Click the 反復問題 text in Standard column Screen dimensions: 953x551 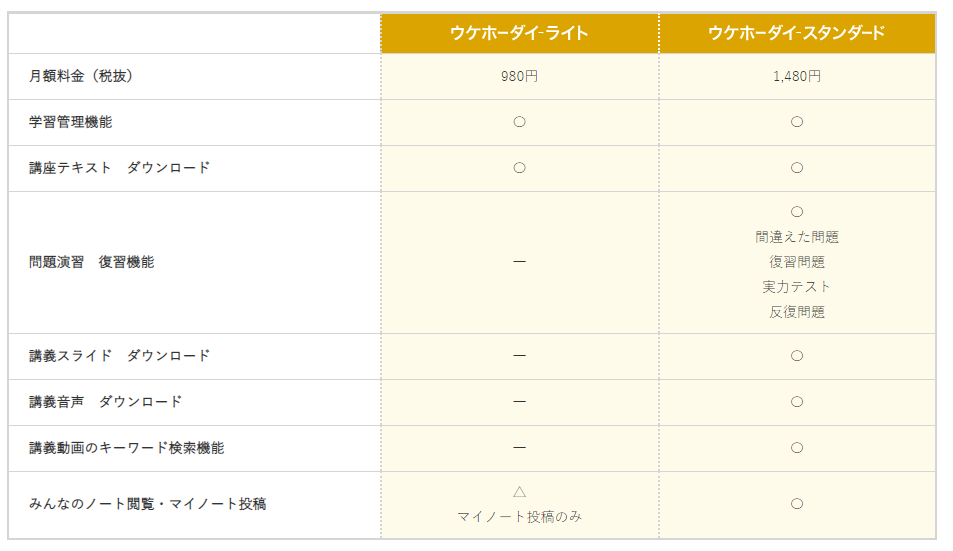pos(797,312)
